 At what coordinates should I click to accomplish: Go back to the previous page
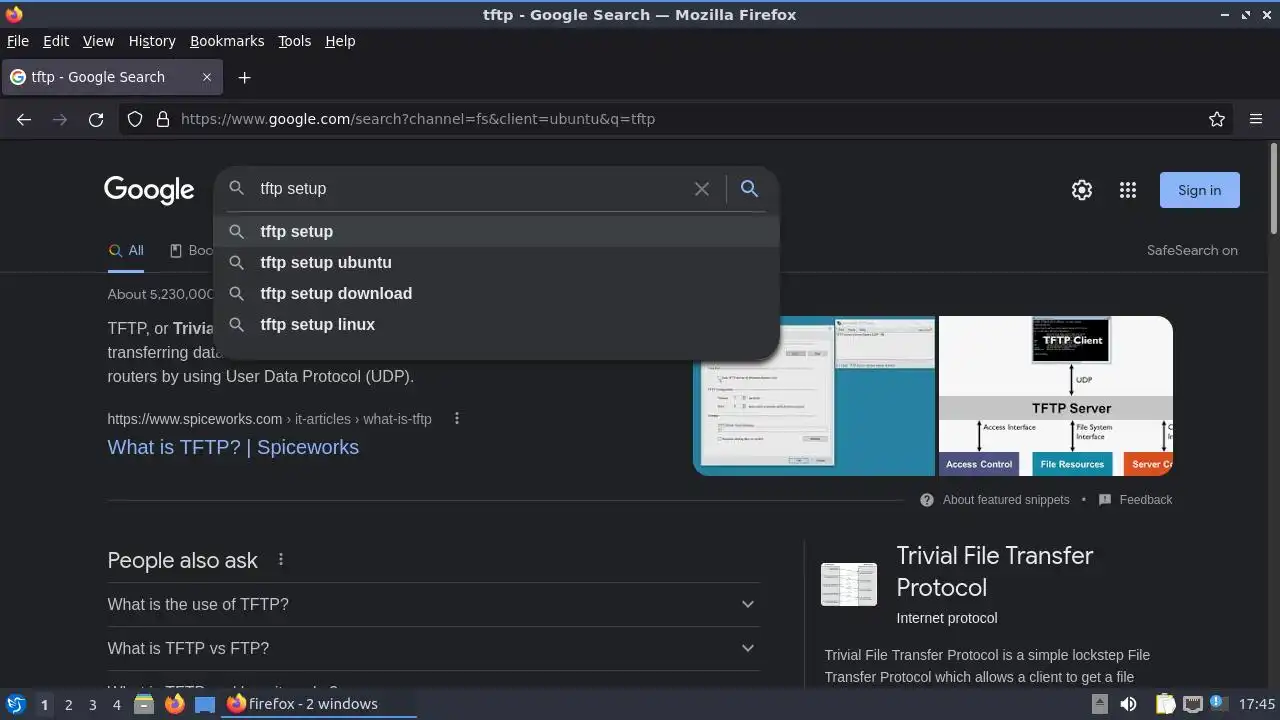coord(24,119)
